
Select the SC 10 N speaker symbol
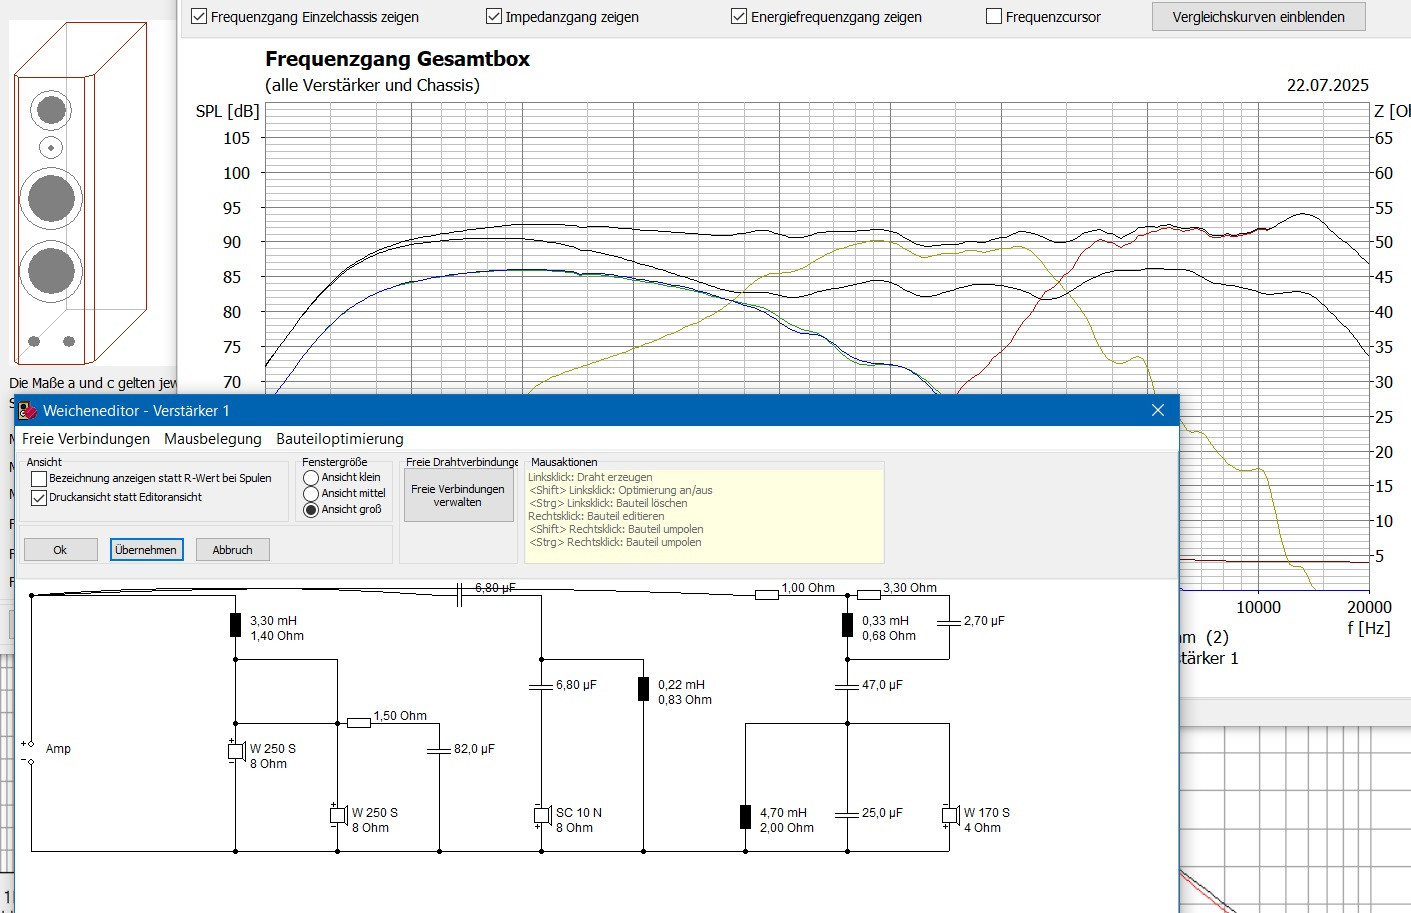coord(542,816)
